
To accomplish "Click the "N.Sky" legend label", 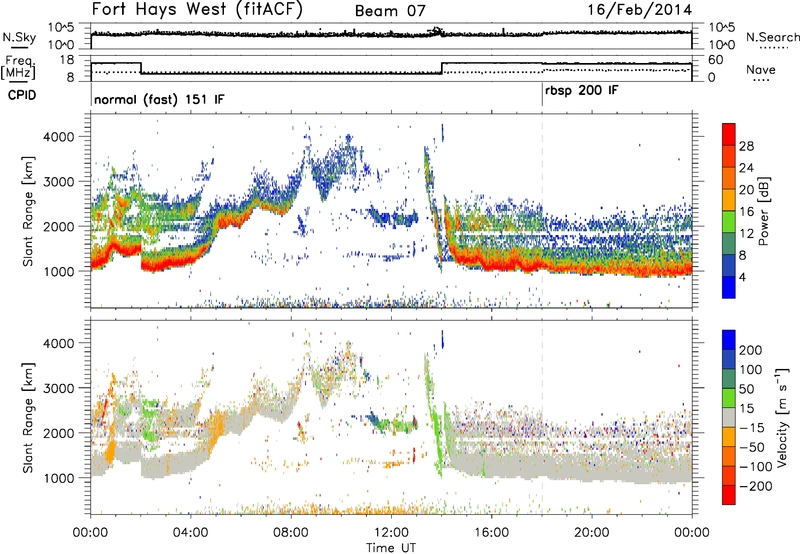I will tap(19, 37).
